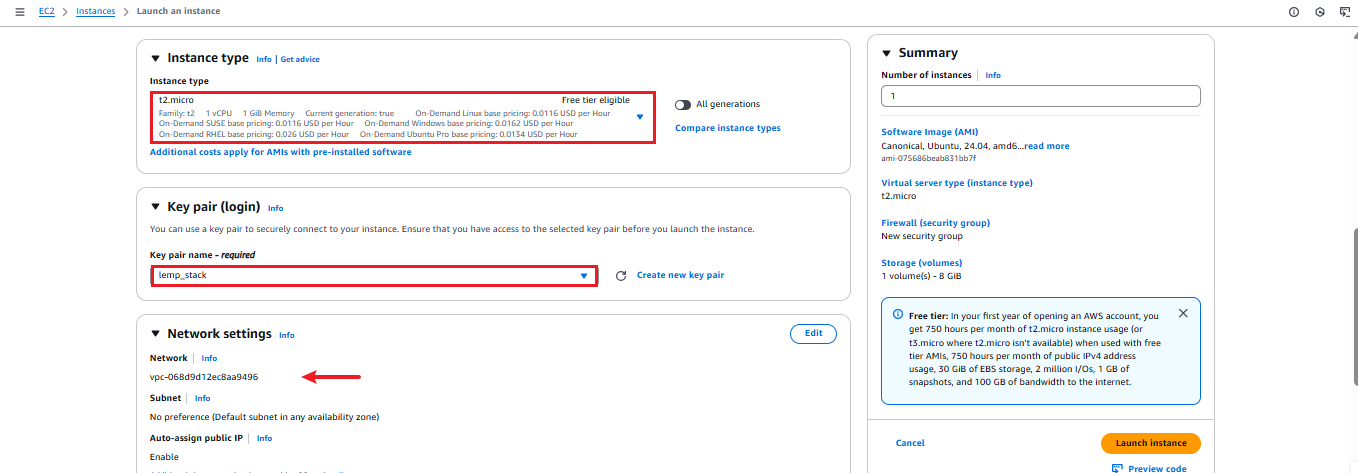Open Info link beside Instance type heading
Viewport: 1358px width, 473px height.
[264, 60]
